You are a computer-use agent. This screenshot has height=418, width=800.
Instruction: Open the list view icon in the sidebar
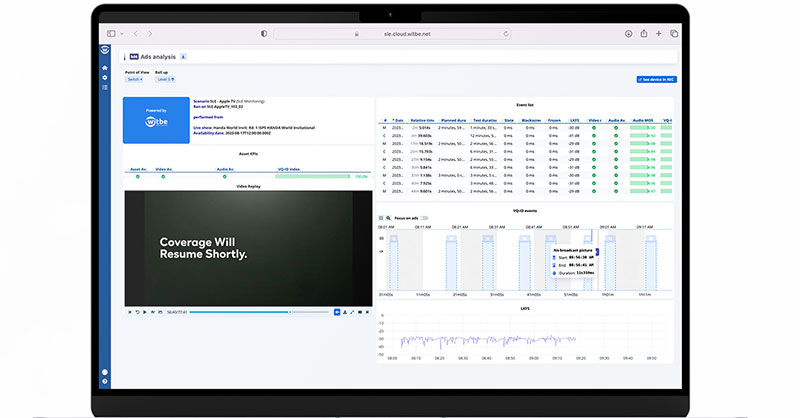[105, 88]
